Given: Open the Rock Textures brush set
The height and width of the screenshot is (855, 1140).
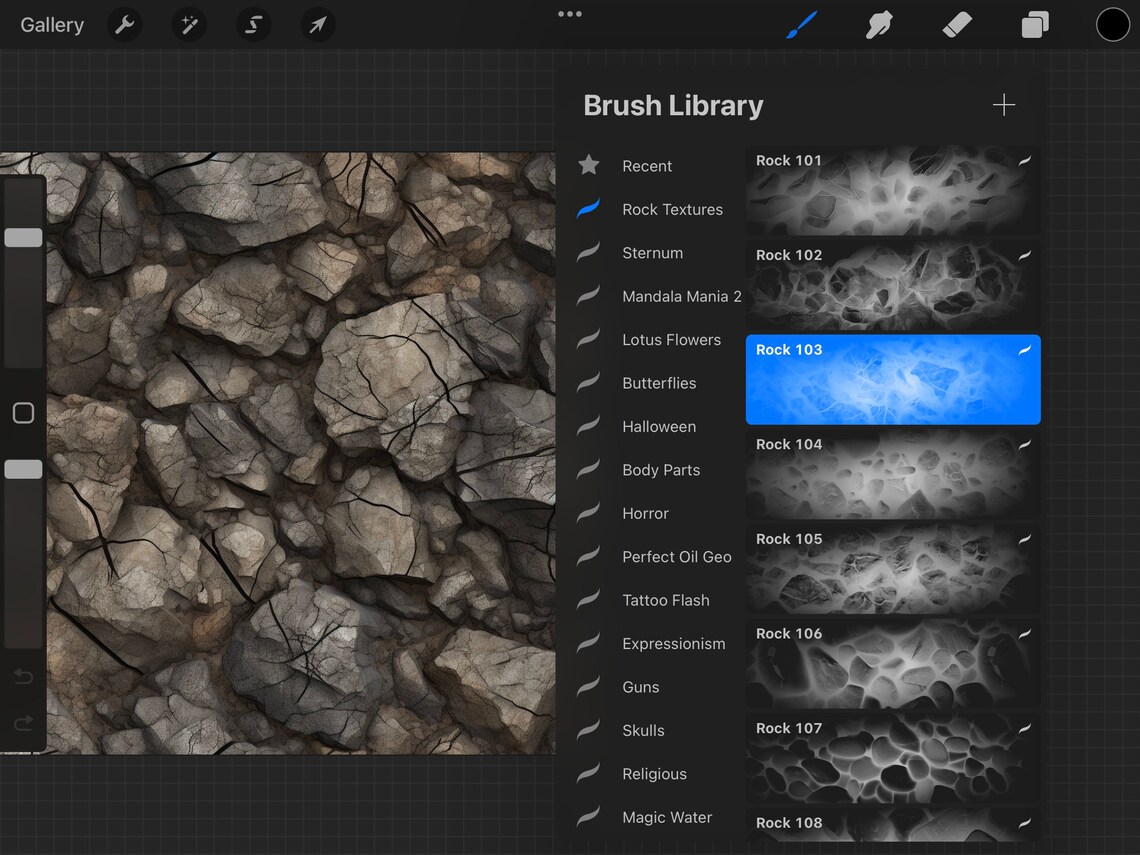Looking at the screenshot, I should pos(673,209).
